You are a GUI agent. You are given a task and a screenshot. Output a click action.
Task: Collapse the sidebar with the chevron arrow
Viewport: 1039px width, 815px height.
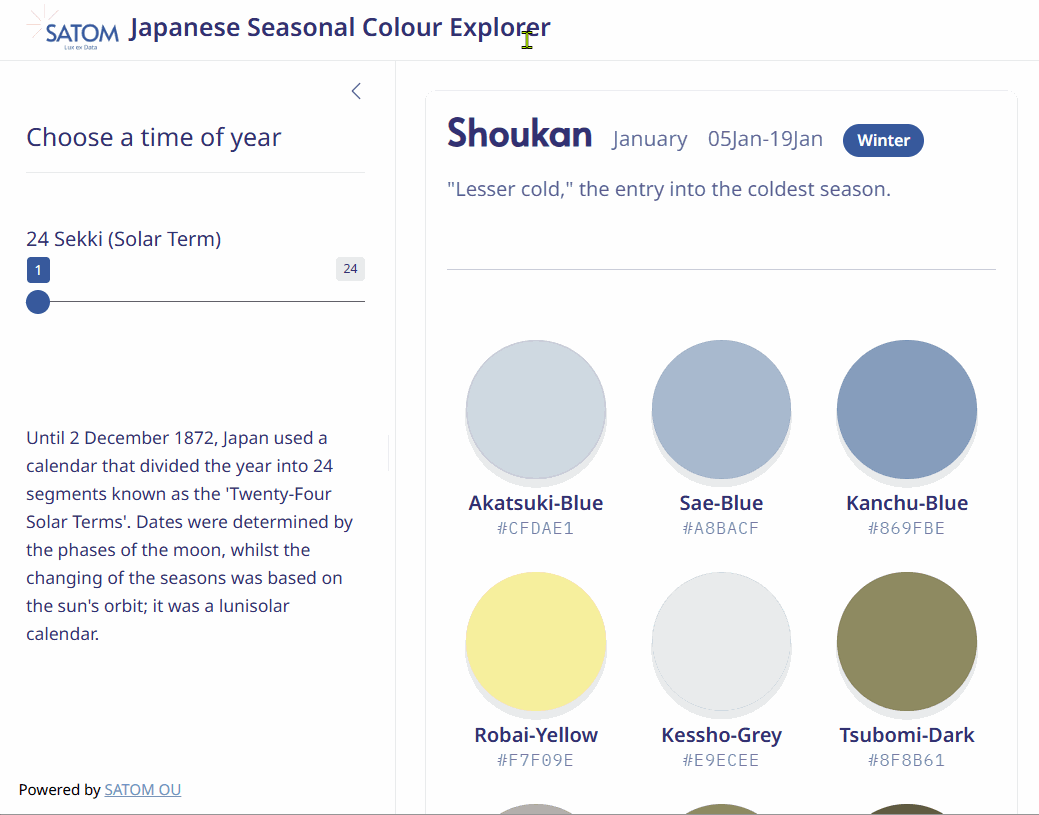356,91
